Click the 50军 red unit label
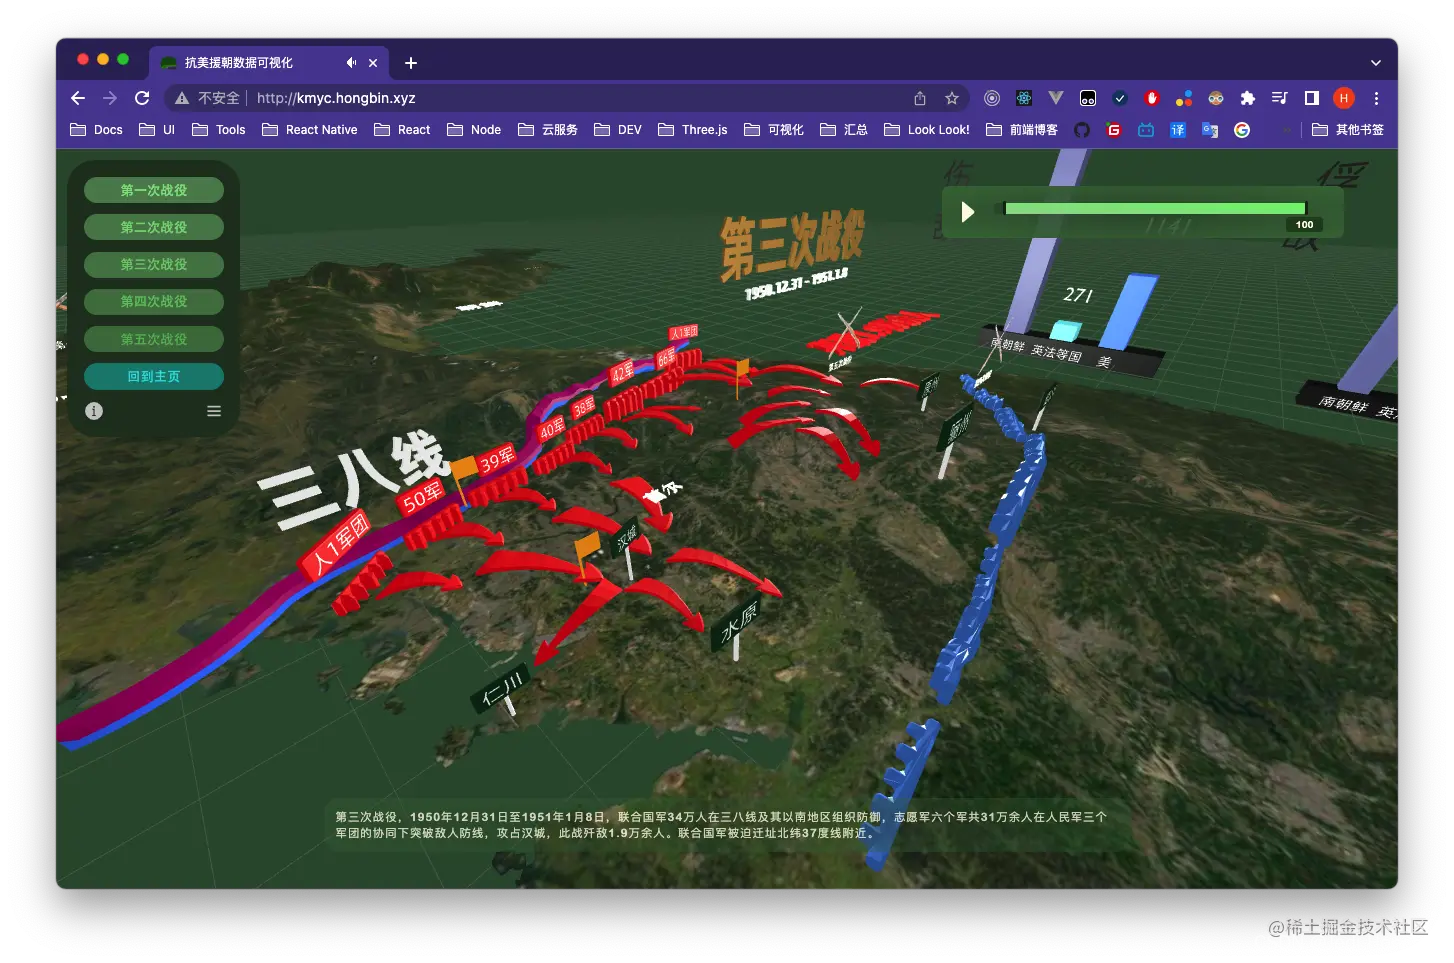The height and width of the screenshot is (963, 1454). tap(422, 496)
